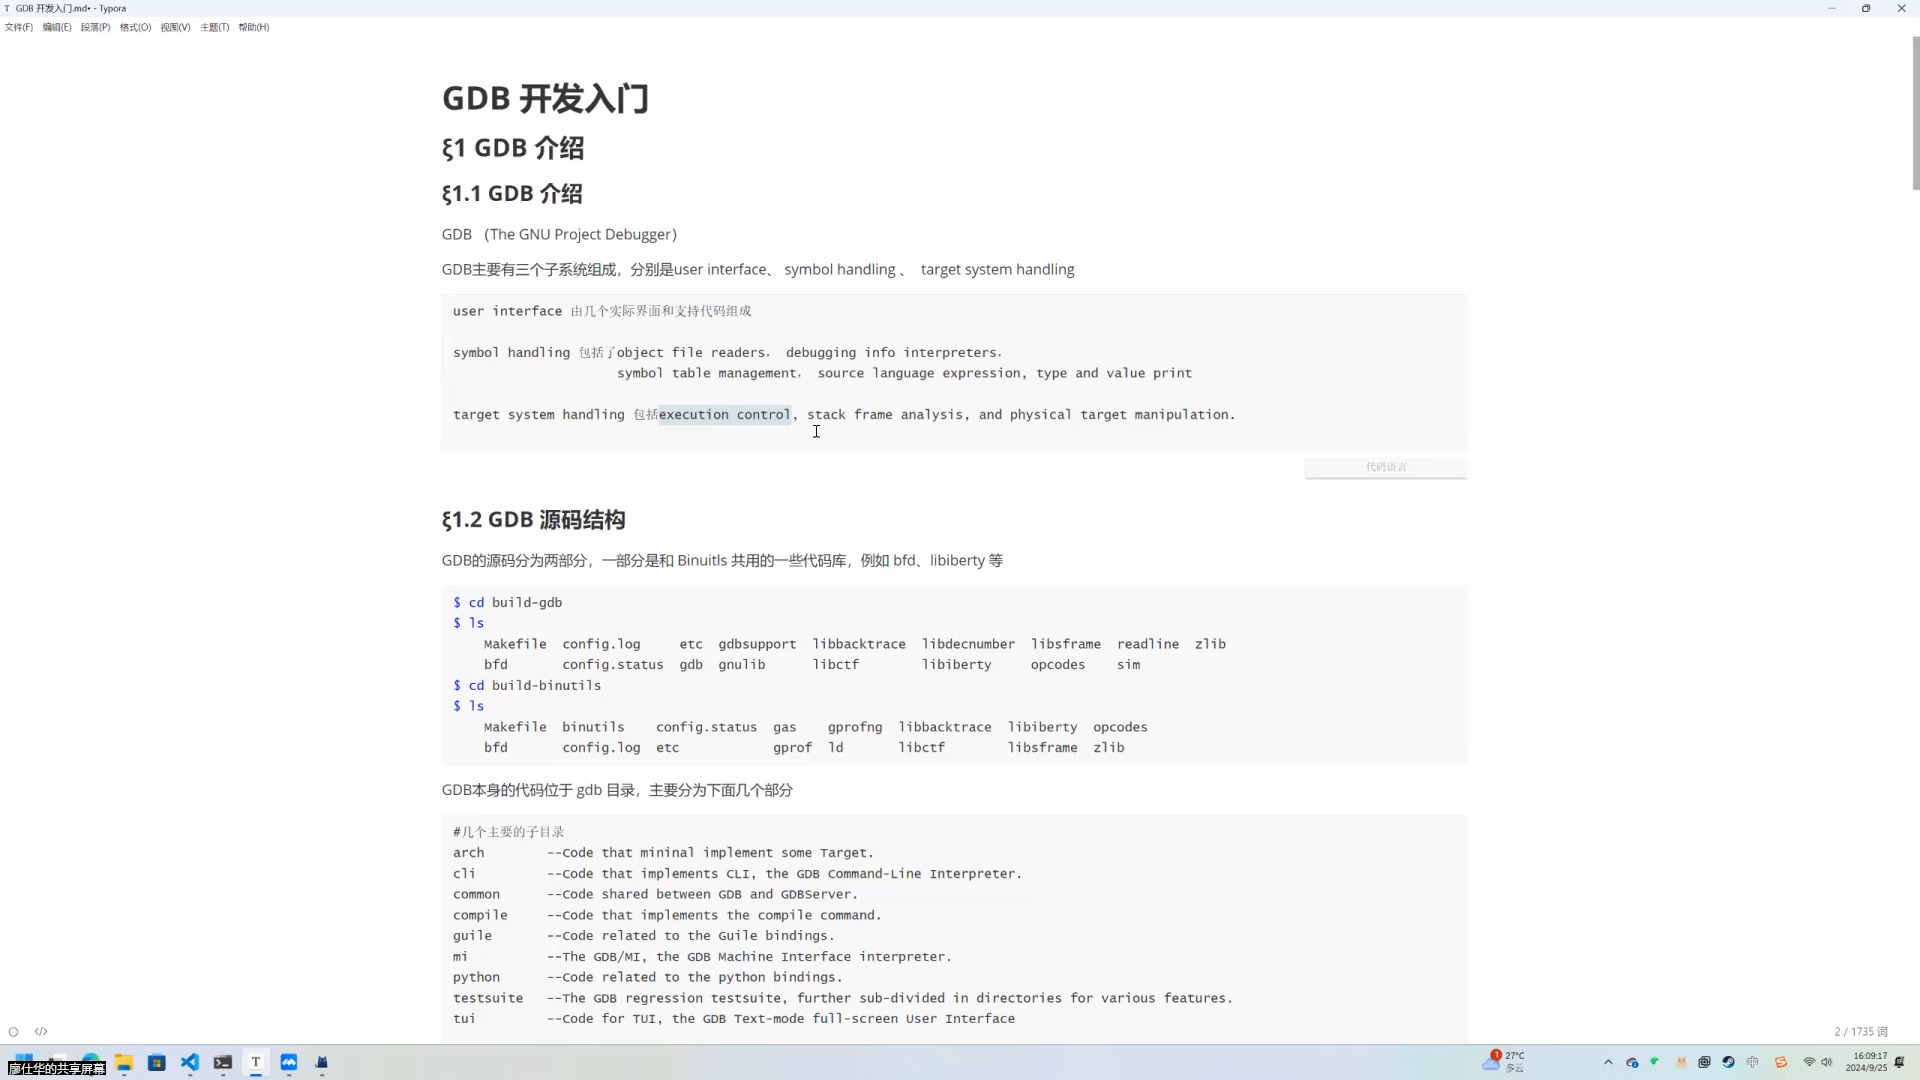This screenshot has height=1080, width=1920.
Task: Open clock and calendar 16:09:17
Action: point(1866,1062)
